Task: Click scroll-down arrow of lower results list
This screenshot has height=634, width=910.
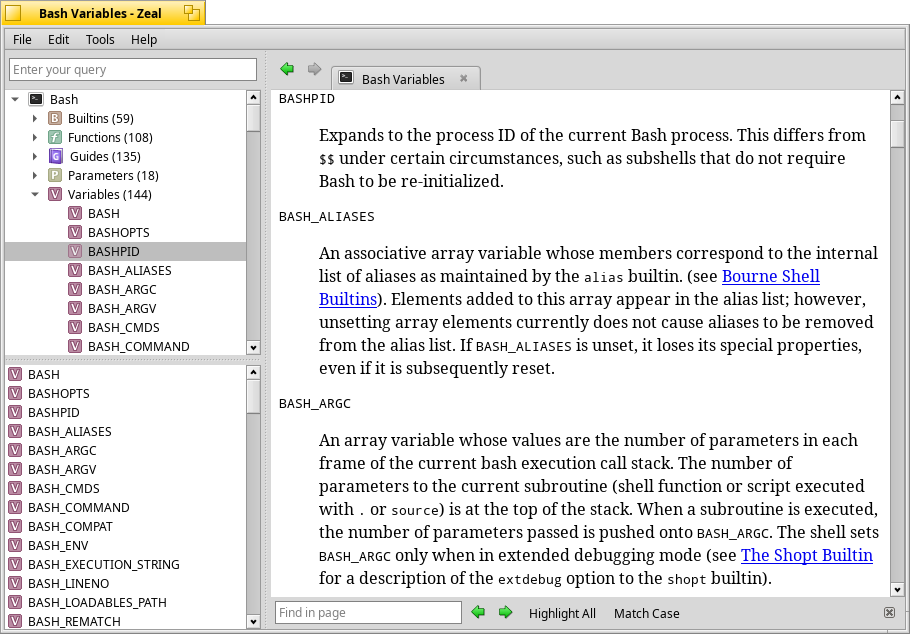Action: [253, 622]
